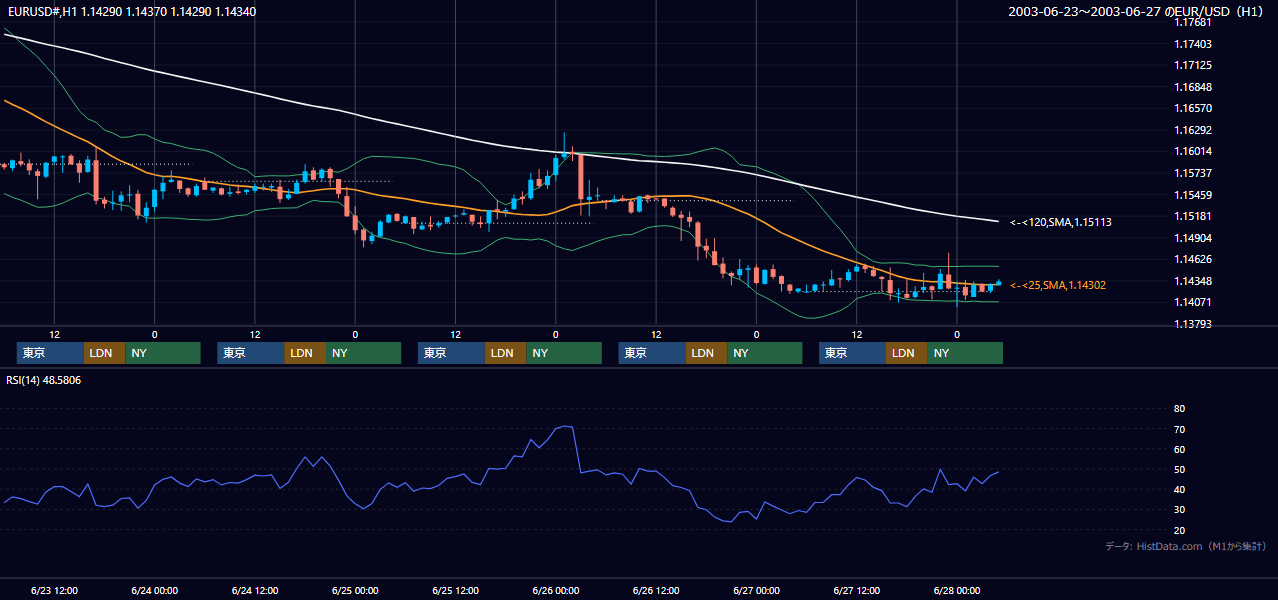Click the LDN session block for 6/25

[506, 353]
